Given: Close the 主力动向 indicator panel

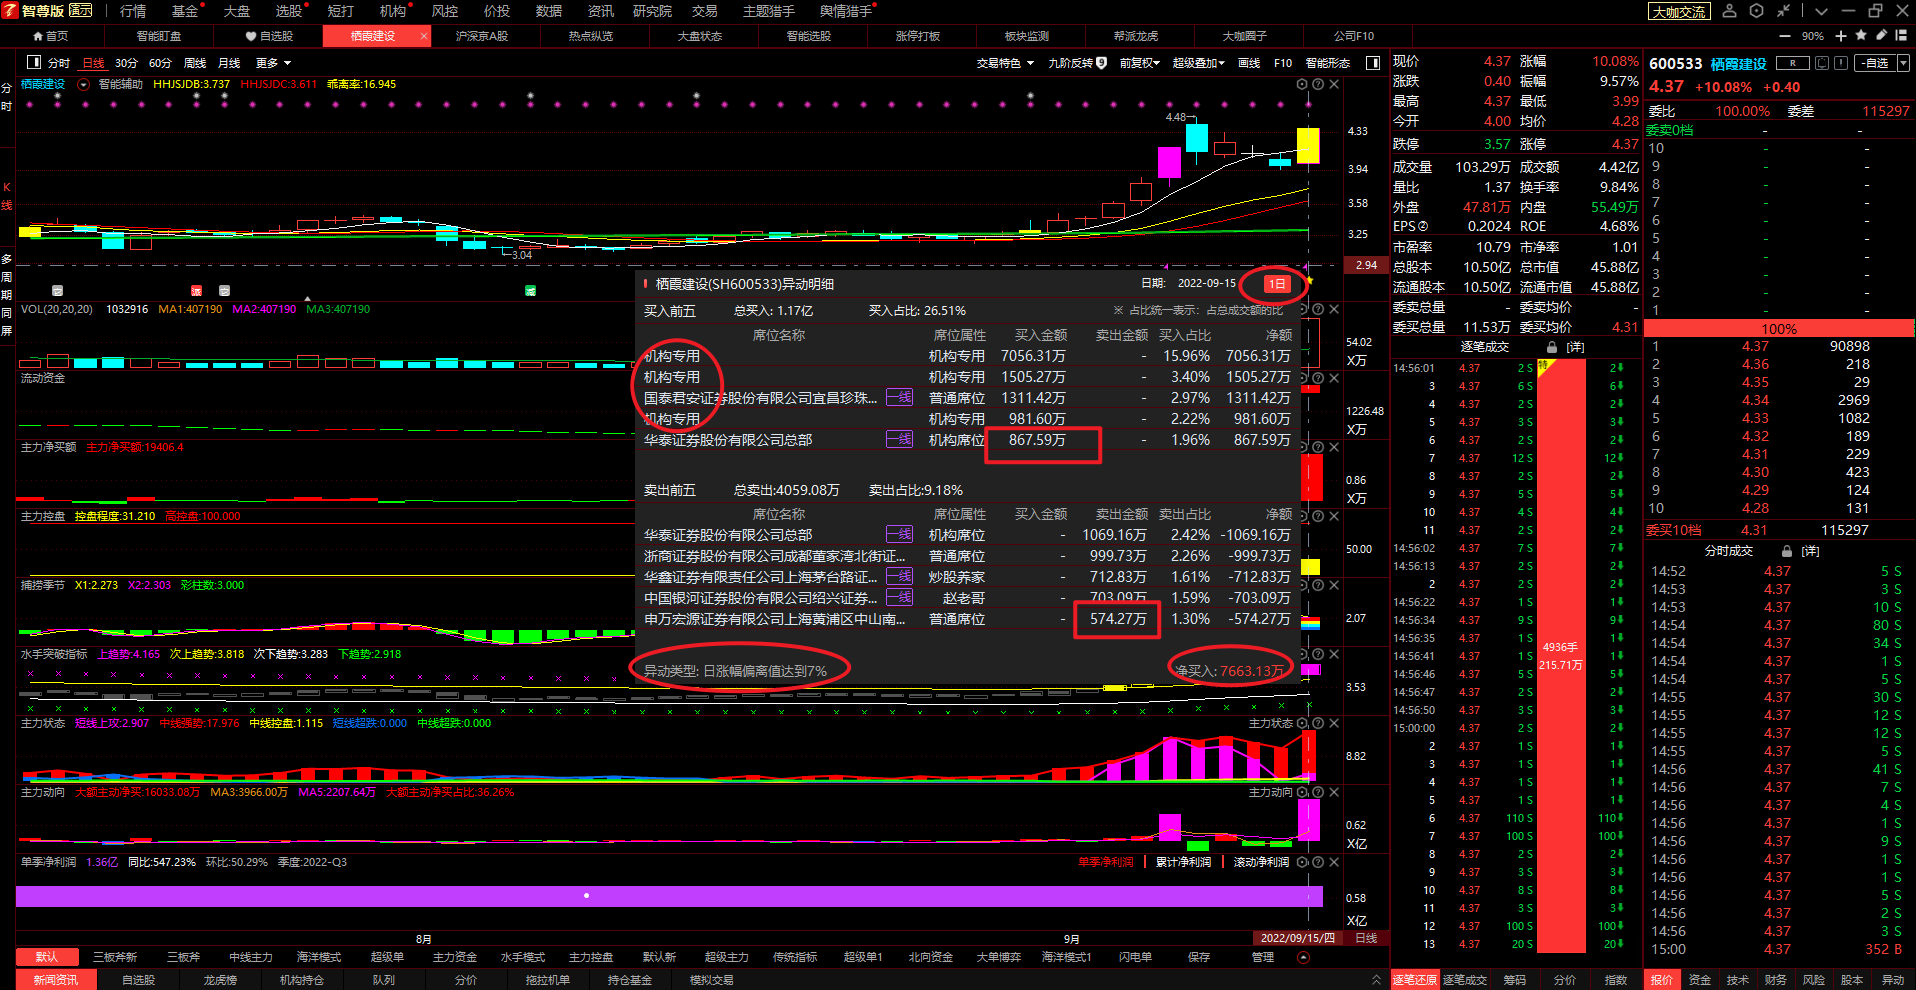Looking at the screenshot, I should (x=1334, y=792).
